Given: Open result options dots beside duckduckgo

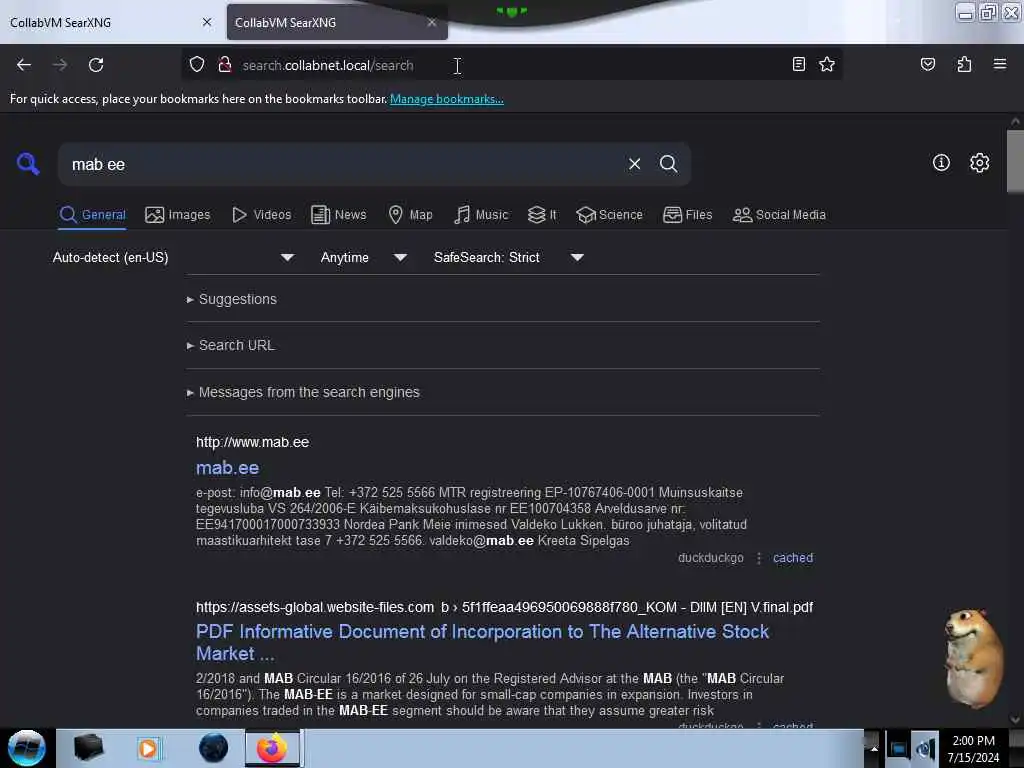Looking at the screenshot, I should point(758,558).
